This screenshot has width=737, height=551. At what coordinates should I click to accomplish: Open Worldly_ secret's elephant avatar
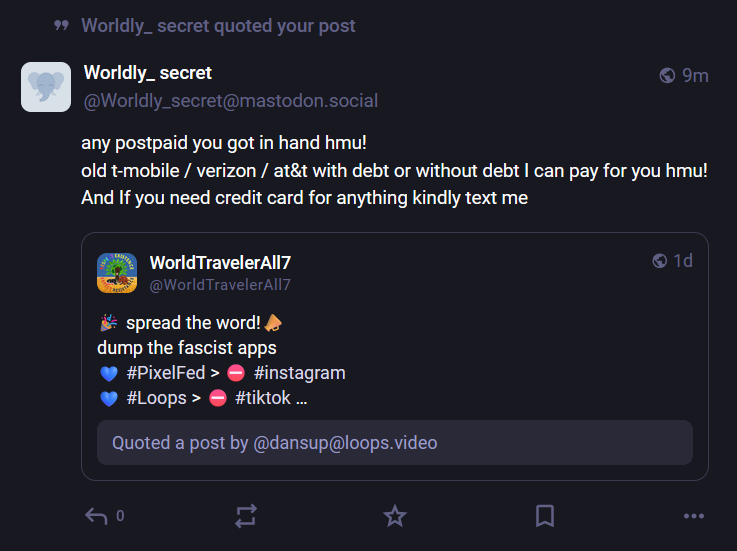click(46, 87)
